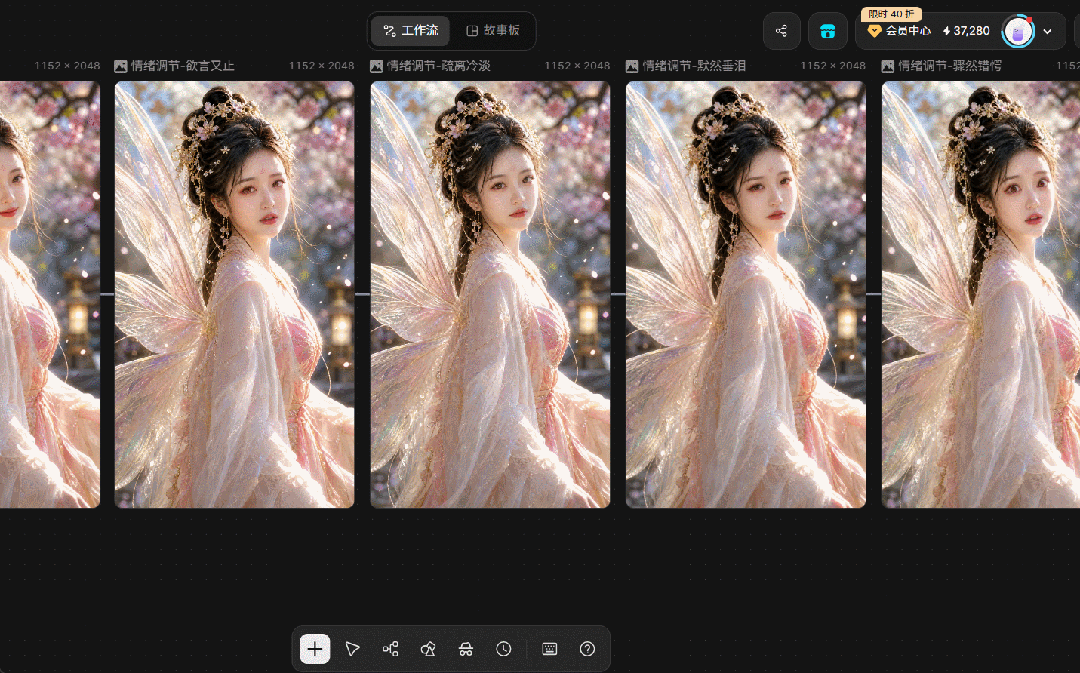
Task: Select node title 情绪调节-疏离冷淡
Action: pyautogui.click(x=439, y=66)
